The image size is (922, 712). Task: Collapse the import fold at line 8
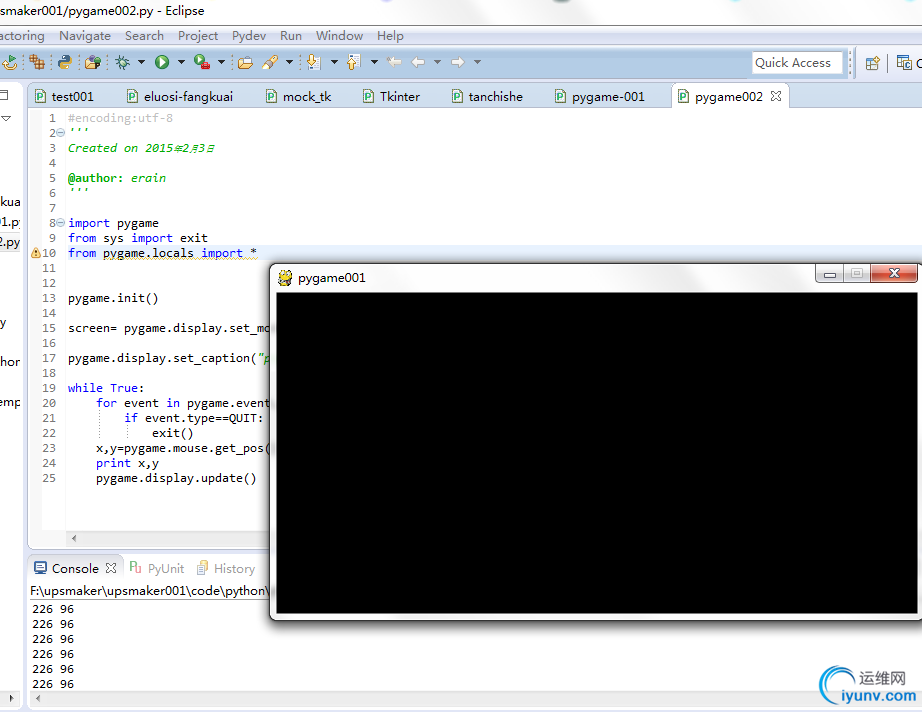61,223
